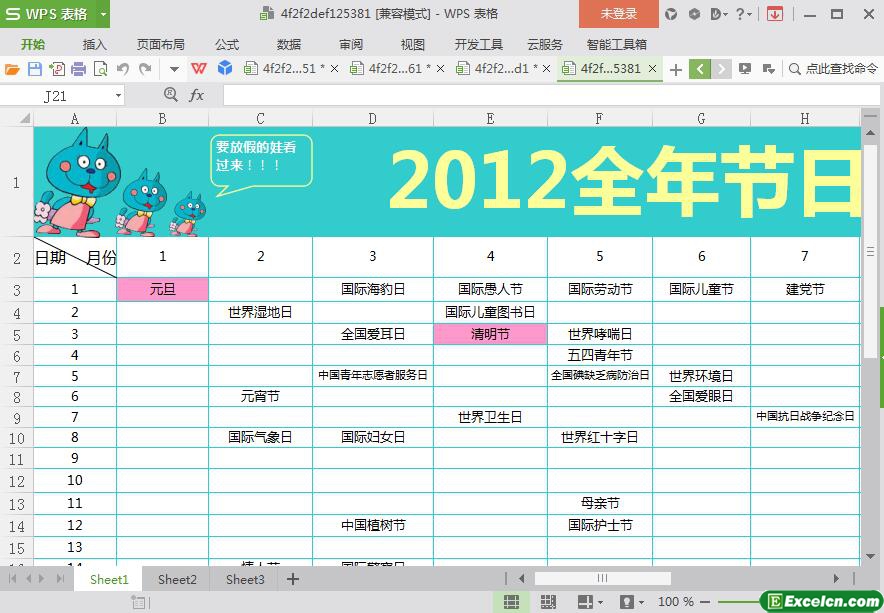The width and height of the screenshot is (884, 613).
Task: Add a new document tab with plus
Action: tap(675, 69)
